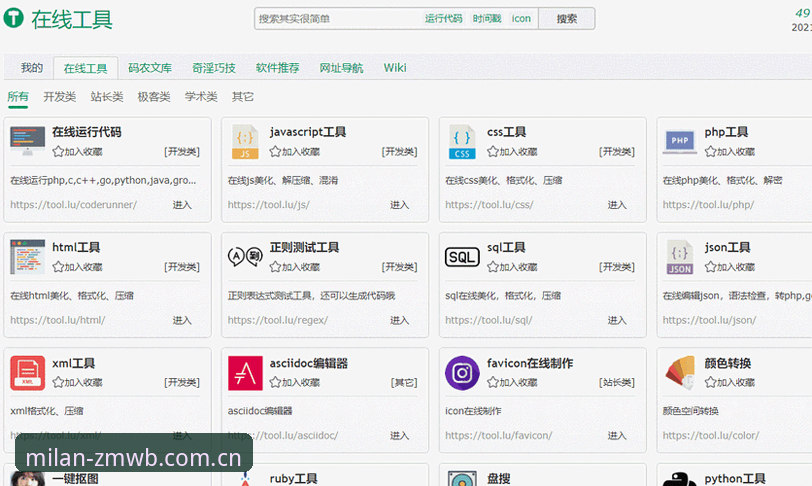The height and width of the screenshot is (486, 812).
Task: Star favicon在线制作 to add to favorites
Action: tap(492, 382)
